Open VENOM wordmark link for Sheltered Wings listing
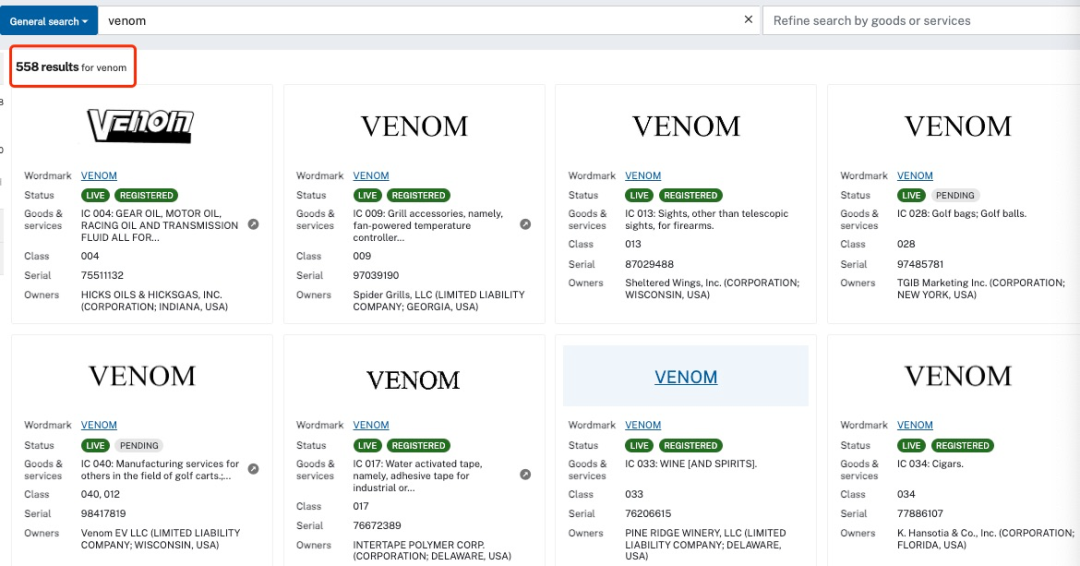 click(x=643, y=176)
